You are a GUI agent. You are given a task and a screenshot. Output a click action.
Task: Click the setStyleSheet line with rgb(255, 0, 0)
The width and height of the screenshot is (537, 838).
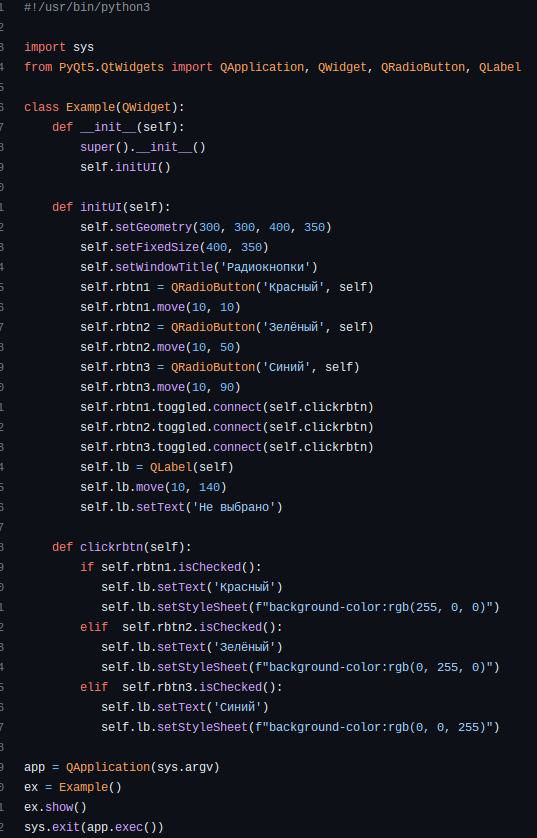coord(300,608)
